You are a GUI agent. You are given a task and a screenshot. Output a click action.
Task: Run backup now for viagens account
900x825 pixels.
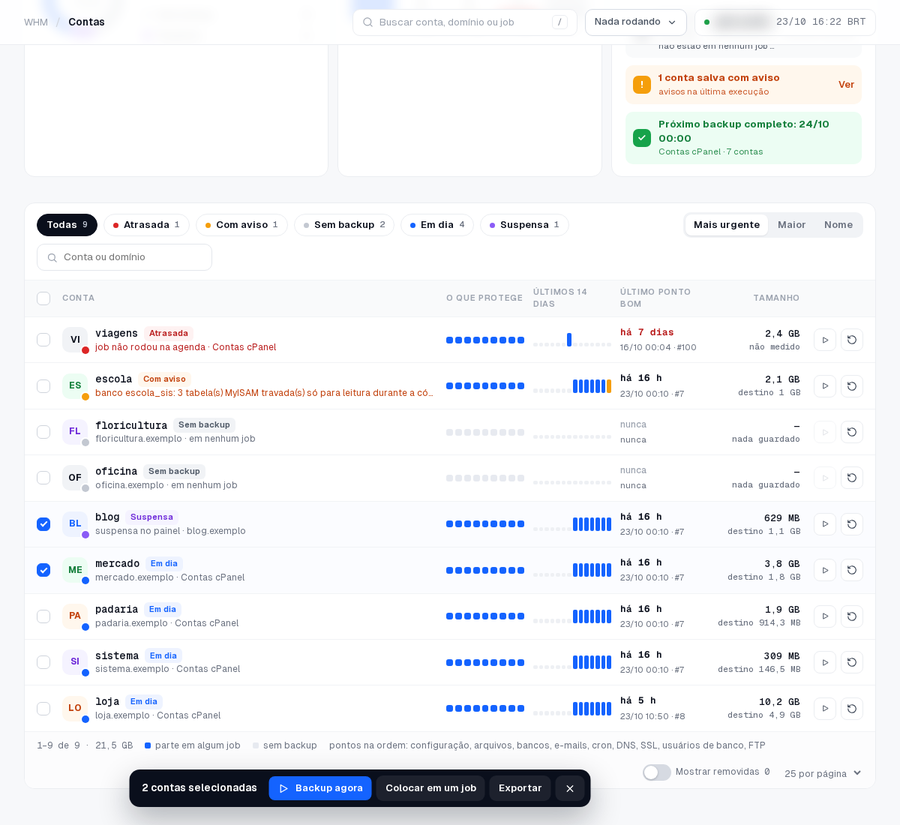tap(825, 340)
